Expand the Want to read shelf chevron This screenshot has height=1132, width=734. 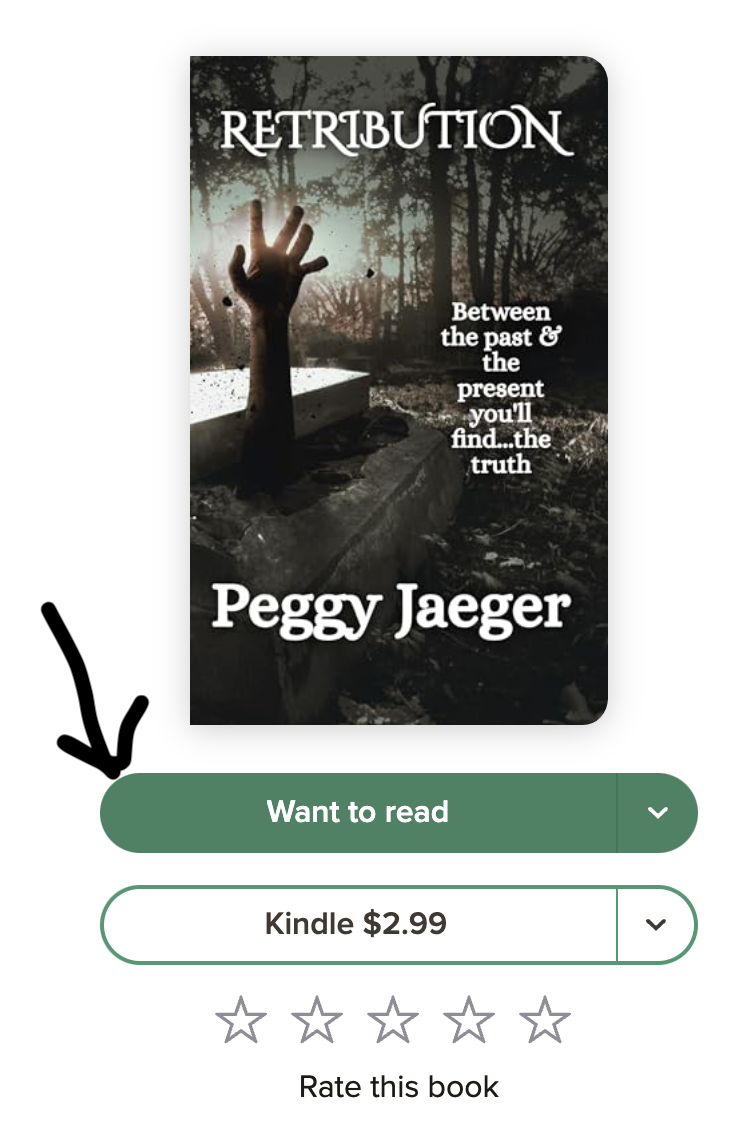pyautogui.click(x=657, y=812)
